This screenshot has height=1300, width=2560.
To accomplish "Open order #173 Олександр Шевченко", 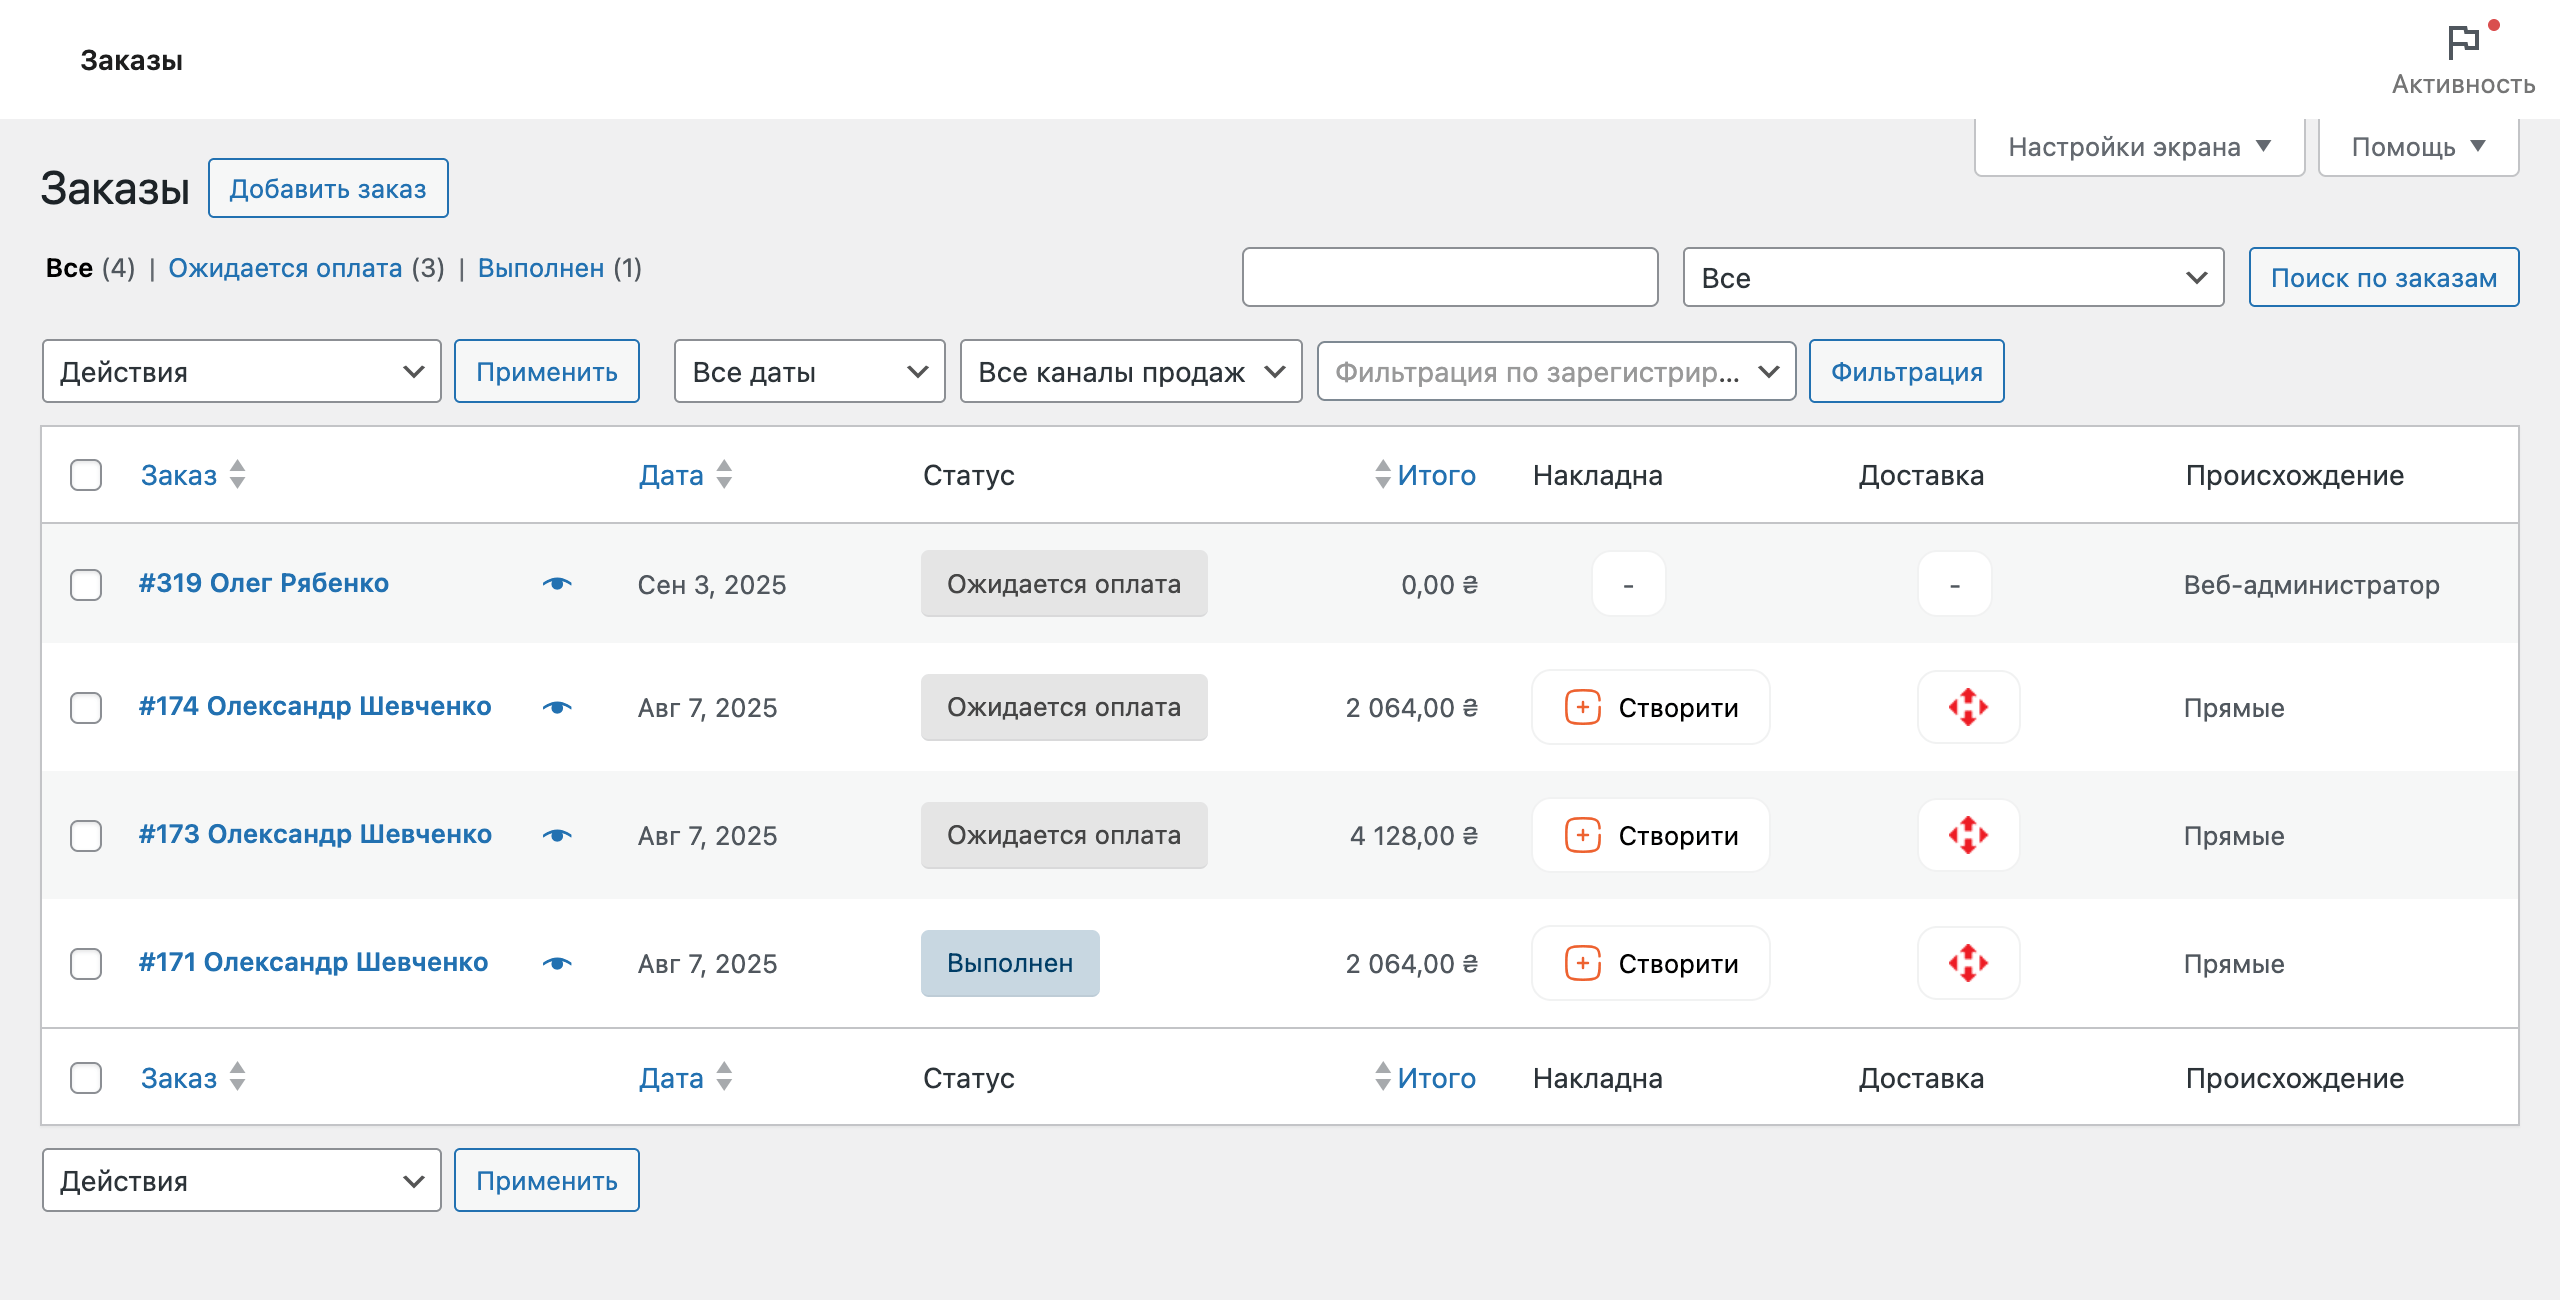I will pos(315,835).
